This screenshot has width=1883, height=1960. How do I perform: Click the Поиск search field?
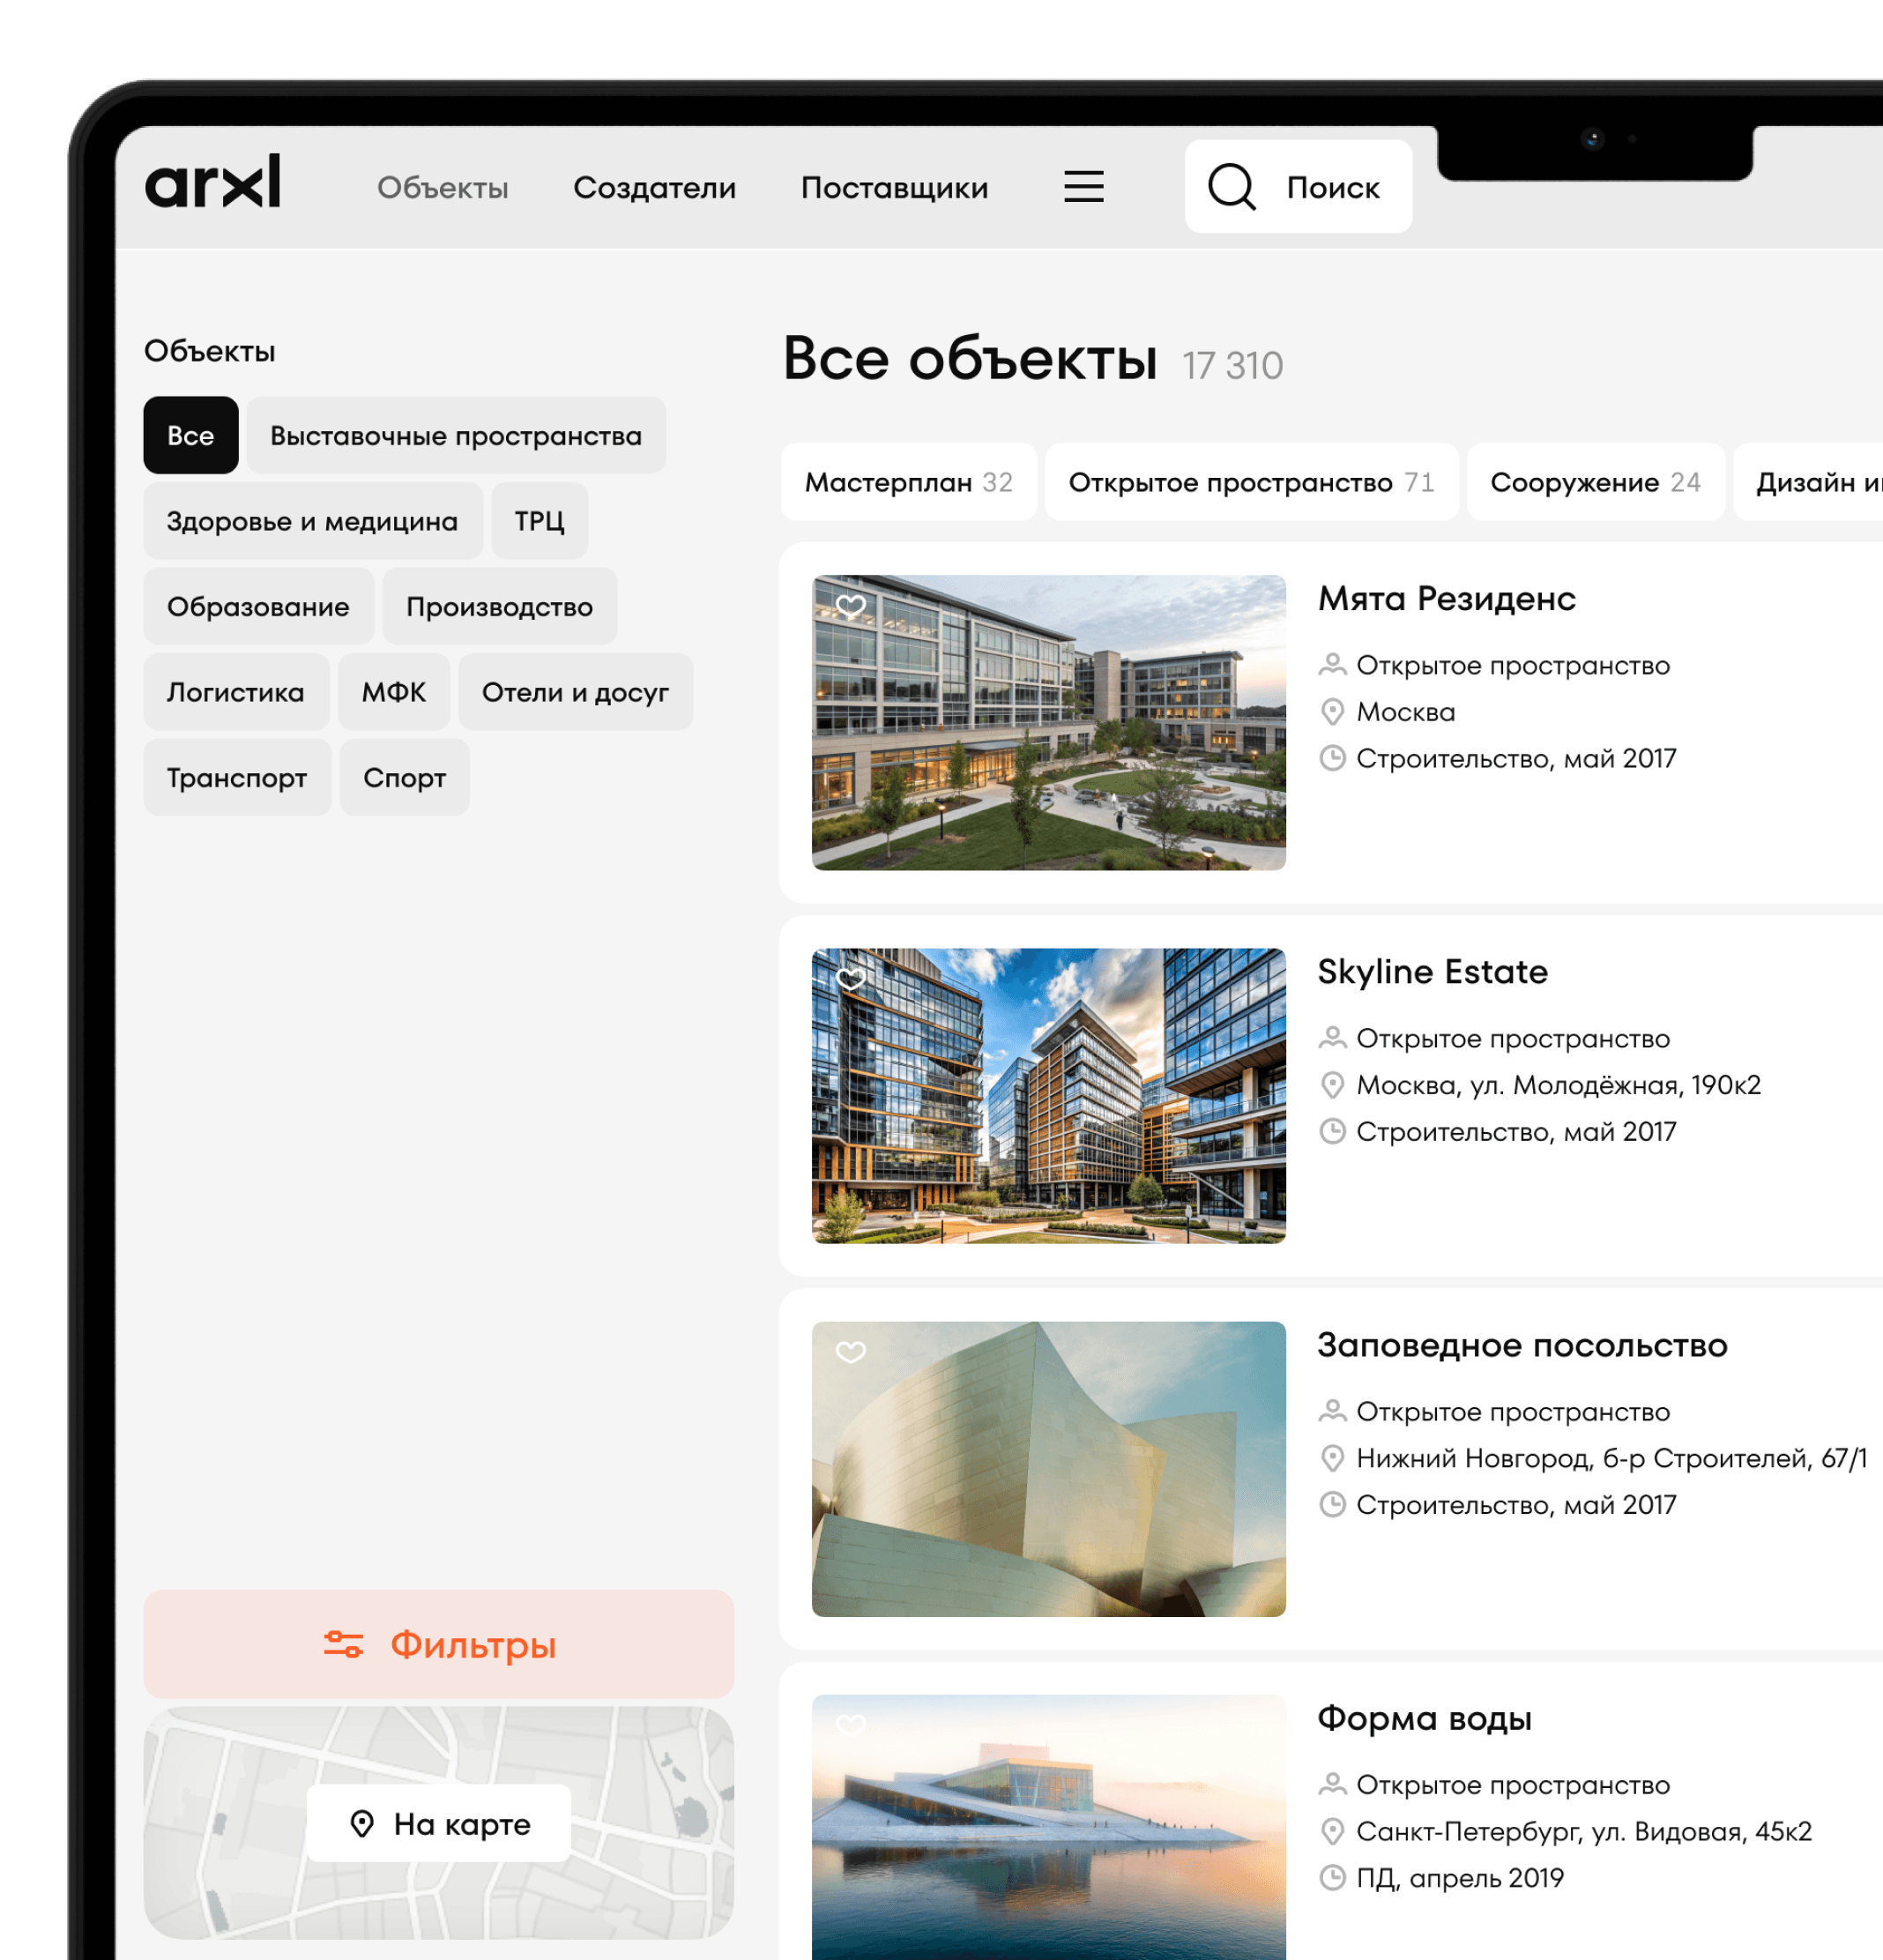1298,187
